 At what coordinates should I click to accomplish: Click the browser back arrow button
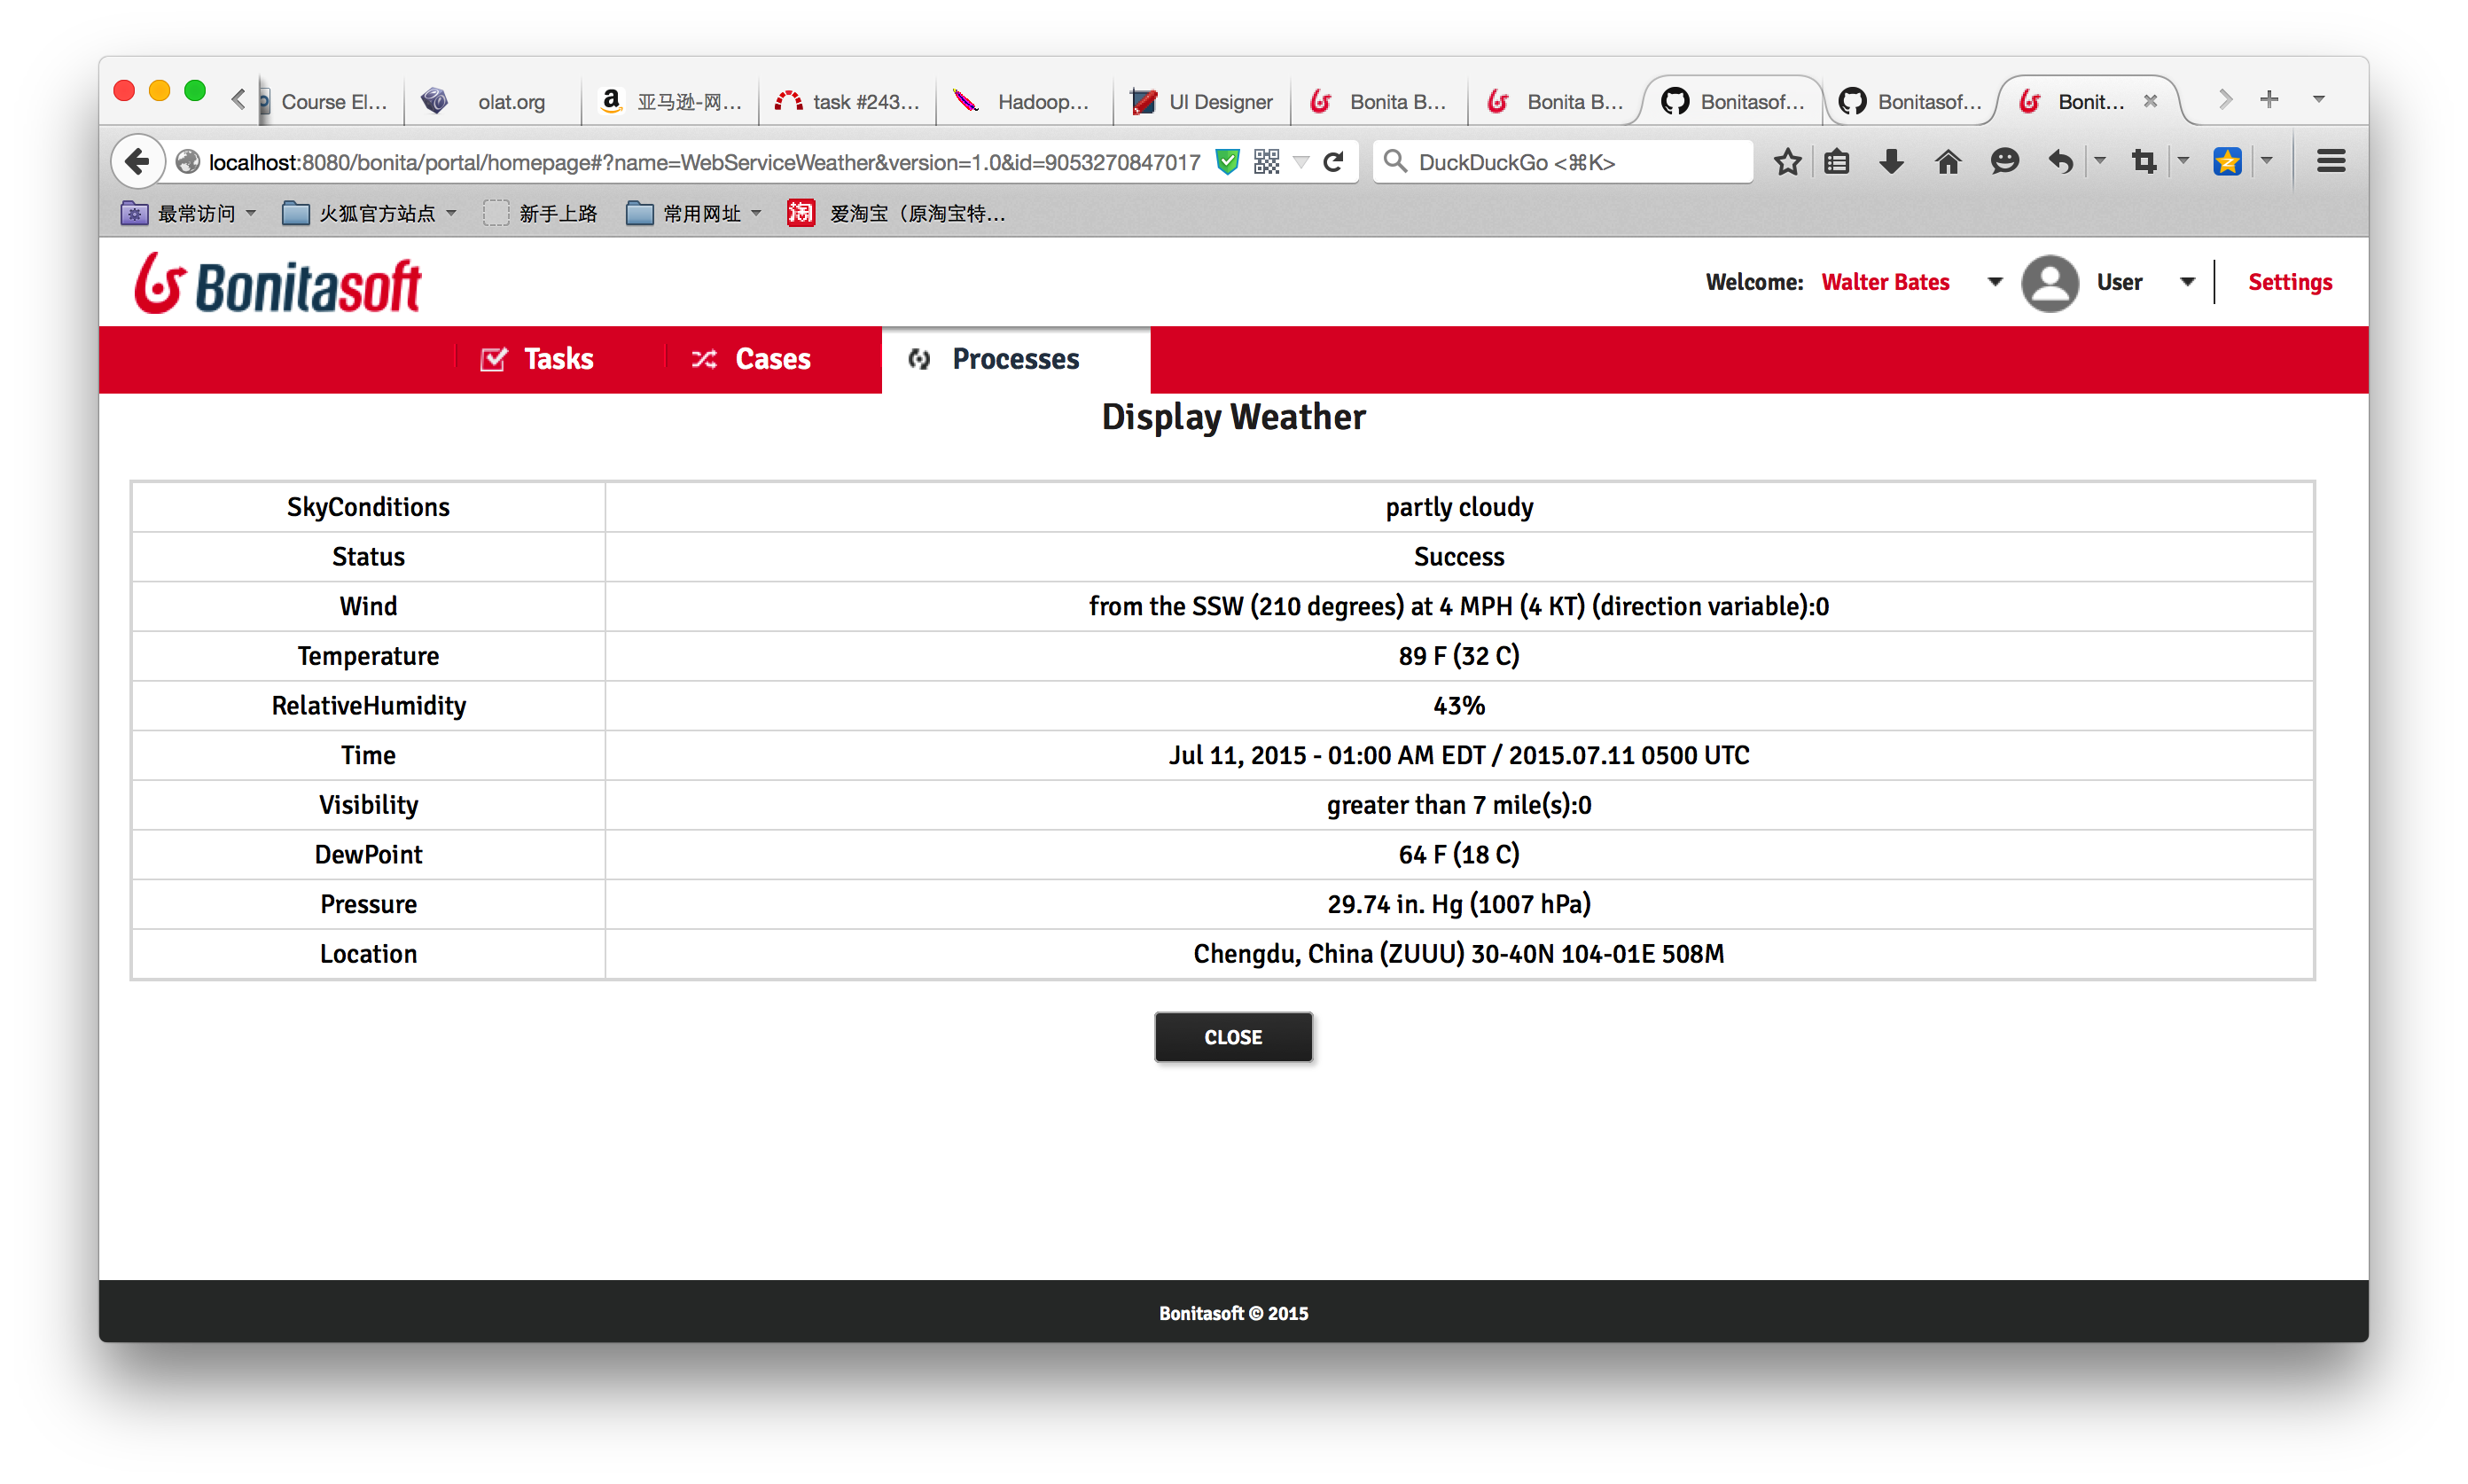pos(138,161)
